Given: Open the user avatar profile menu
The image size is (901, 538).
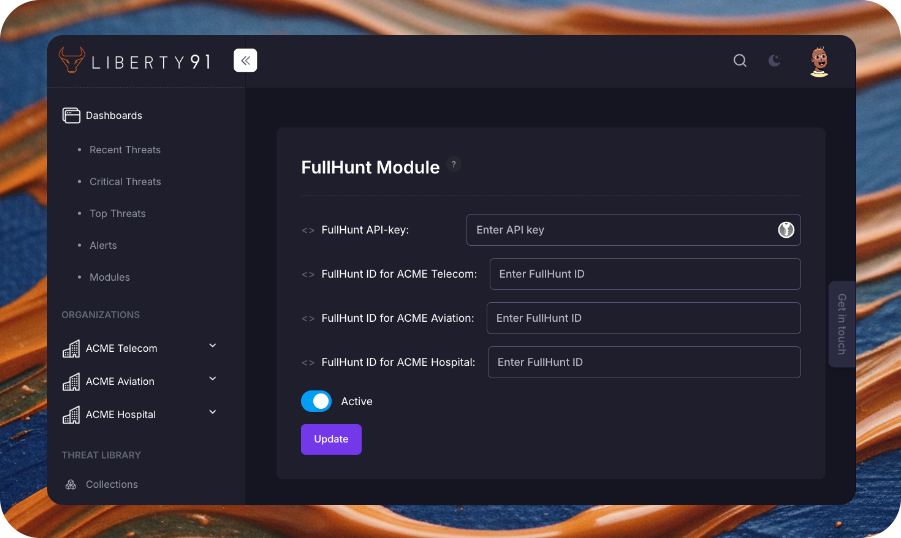Looking at the screenshot, I should coord(819,61).
